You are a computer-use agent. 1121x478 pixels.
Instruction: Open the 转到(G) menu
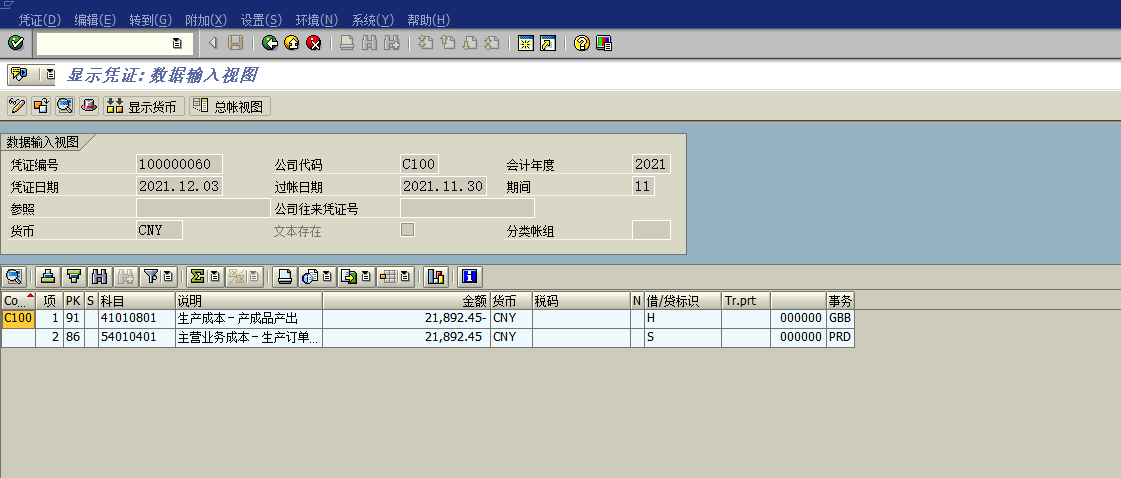tap(151, 20)
